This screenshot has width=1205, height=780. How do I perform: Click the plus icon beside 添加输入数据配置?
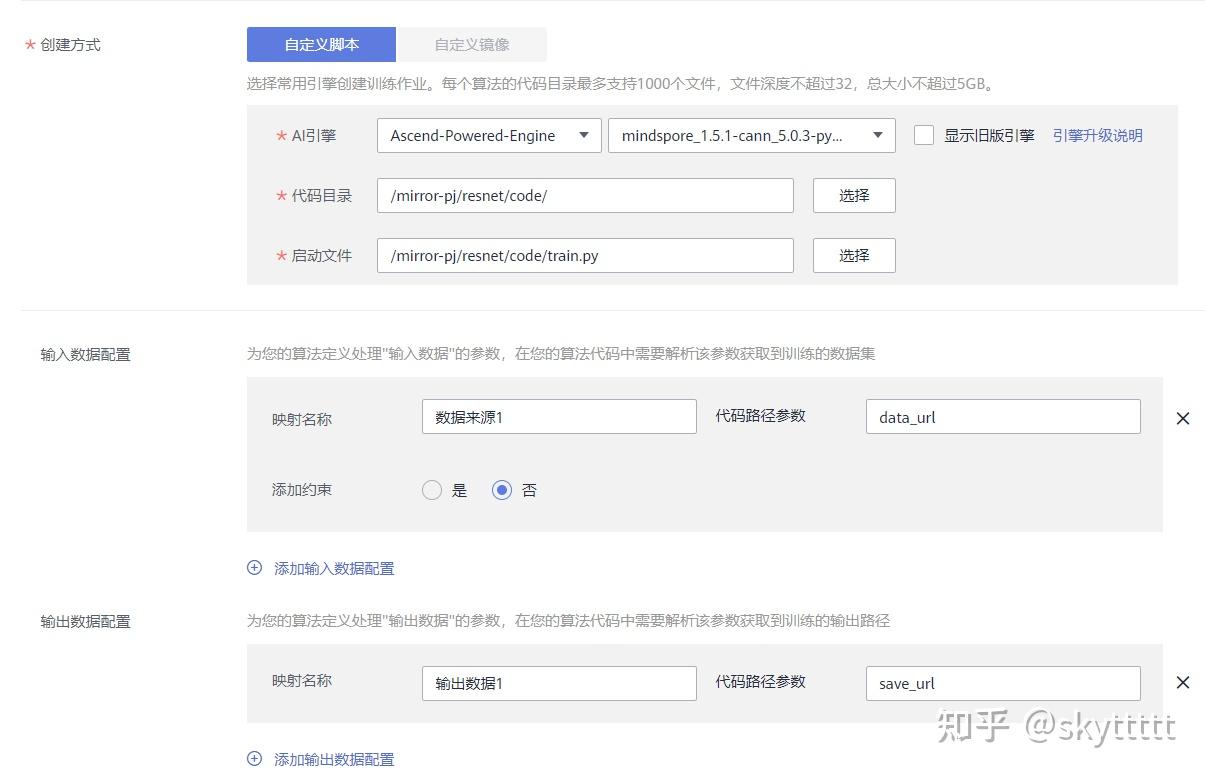254,567
